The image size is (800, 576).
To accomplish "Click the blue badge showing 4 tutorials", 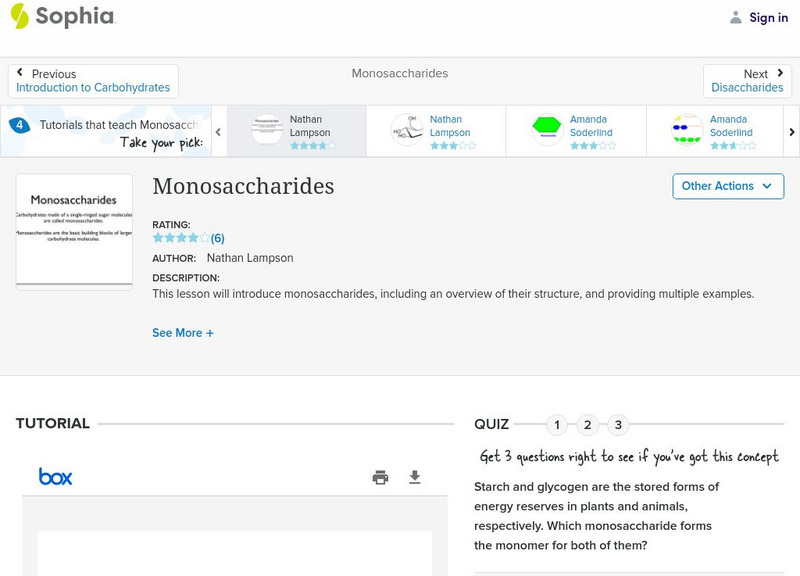I will [x=22, y=124].
